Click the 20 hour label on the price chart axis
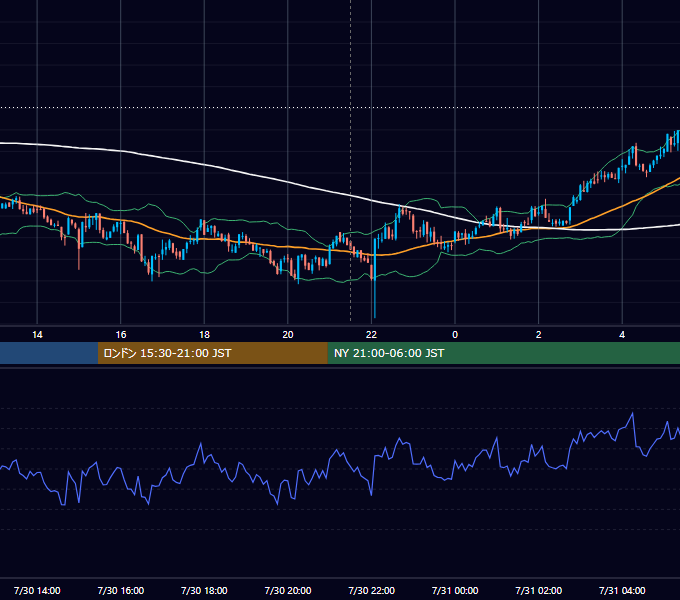The width and height of the screenshot is (680, 600). 288,335
